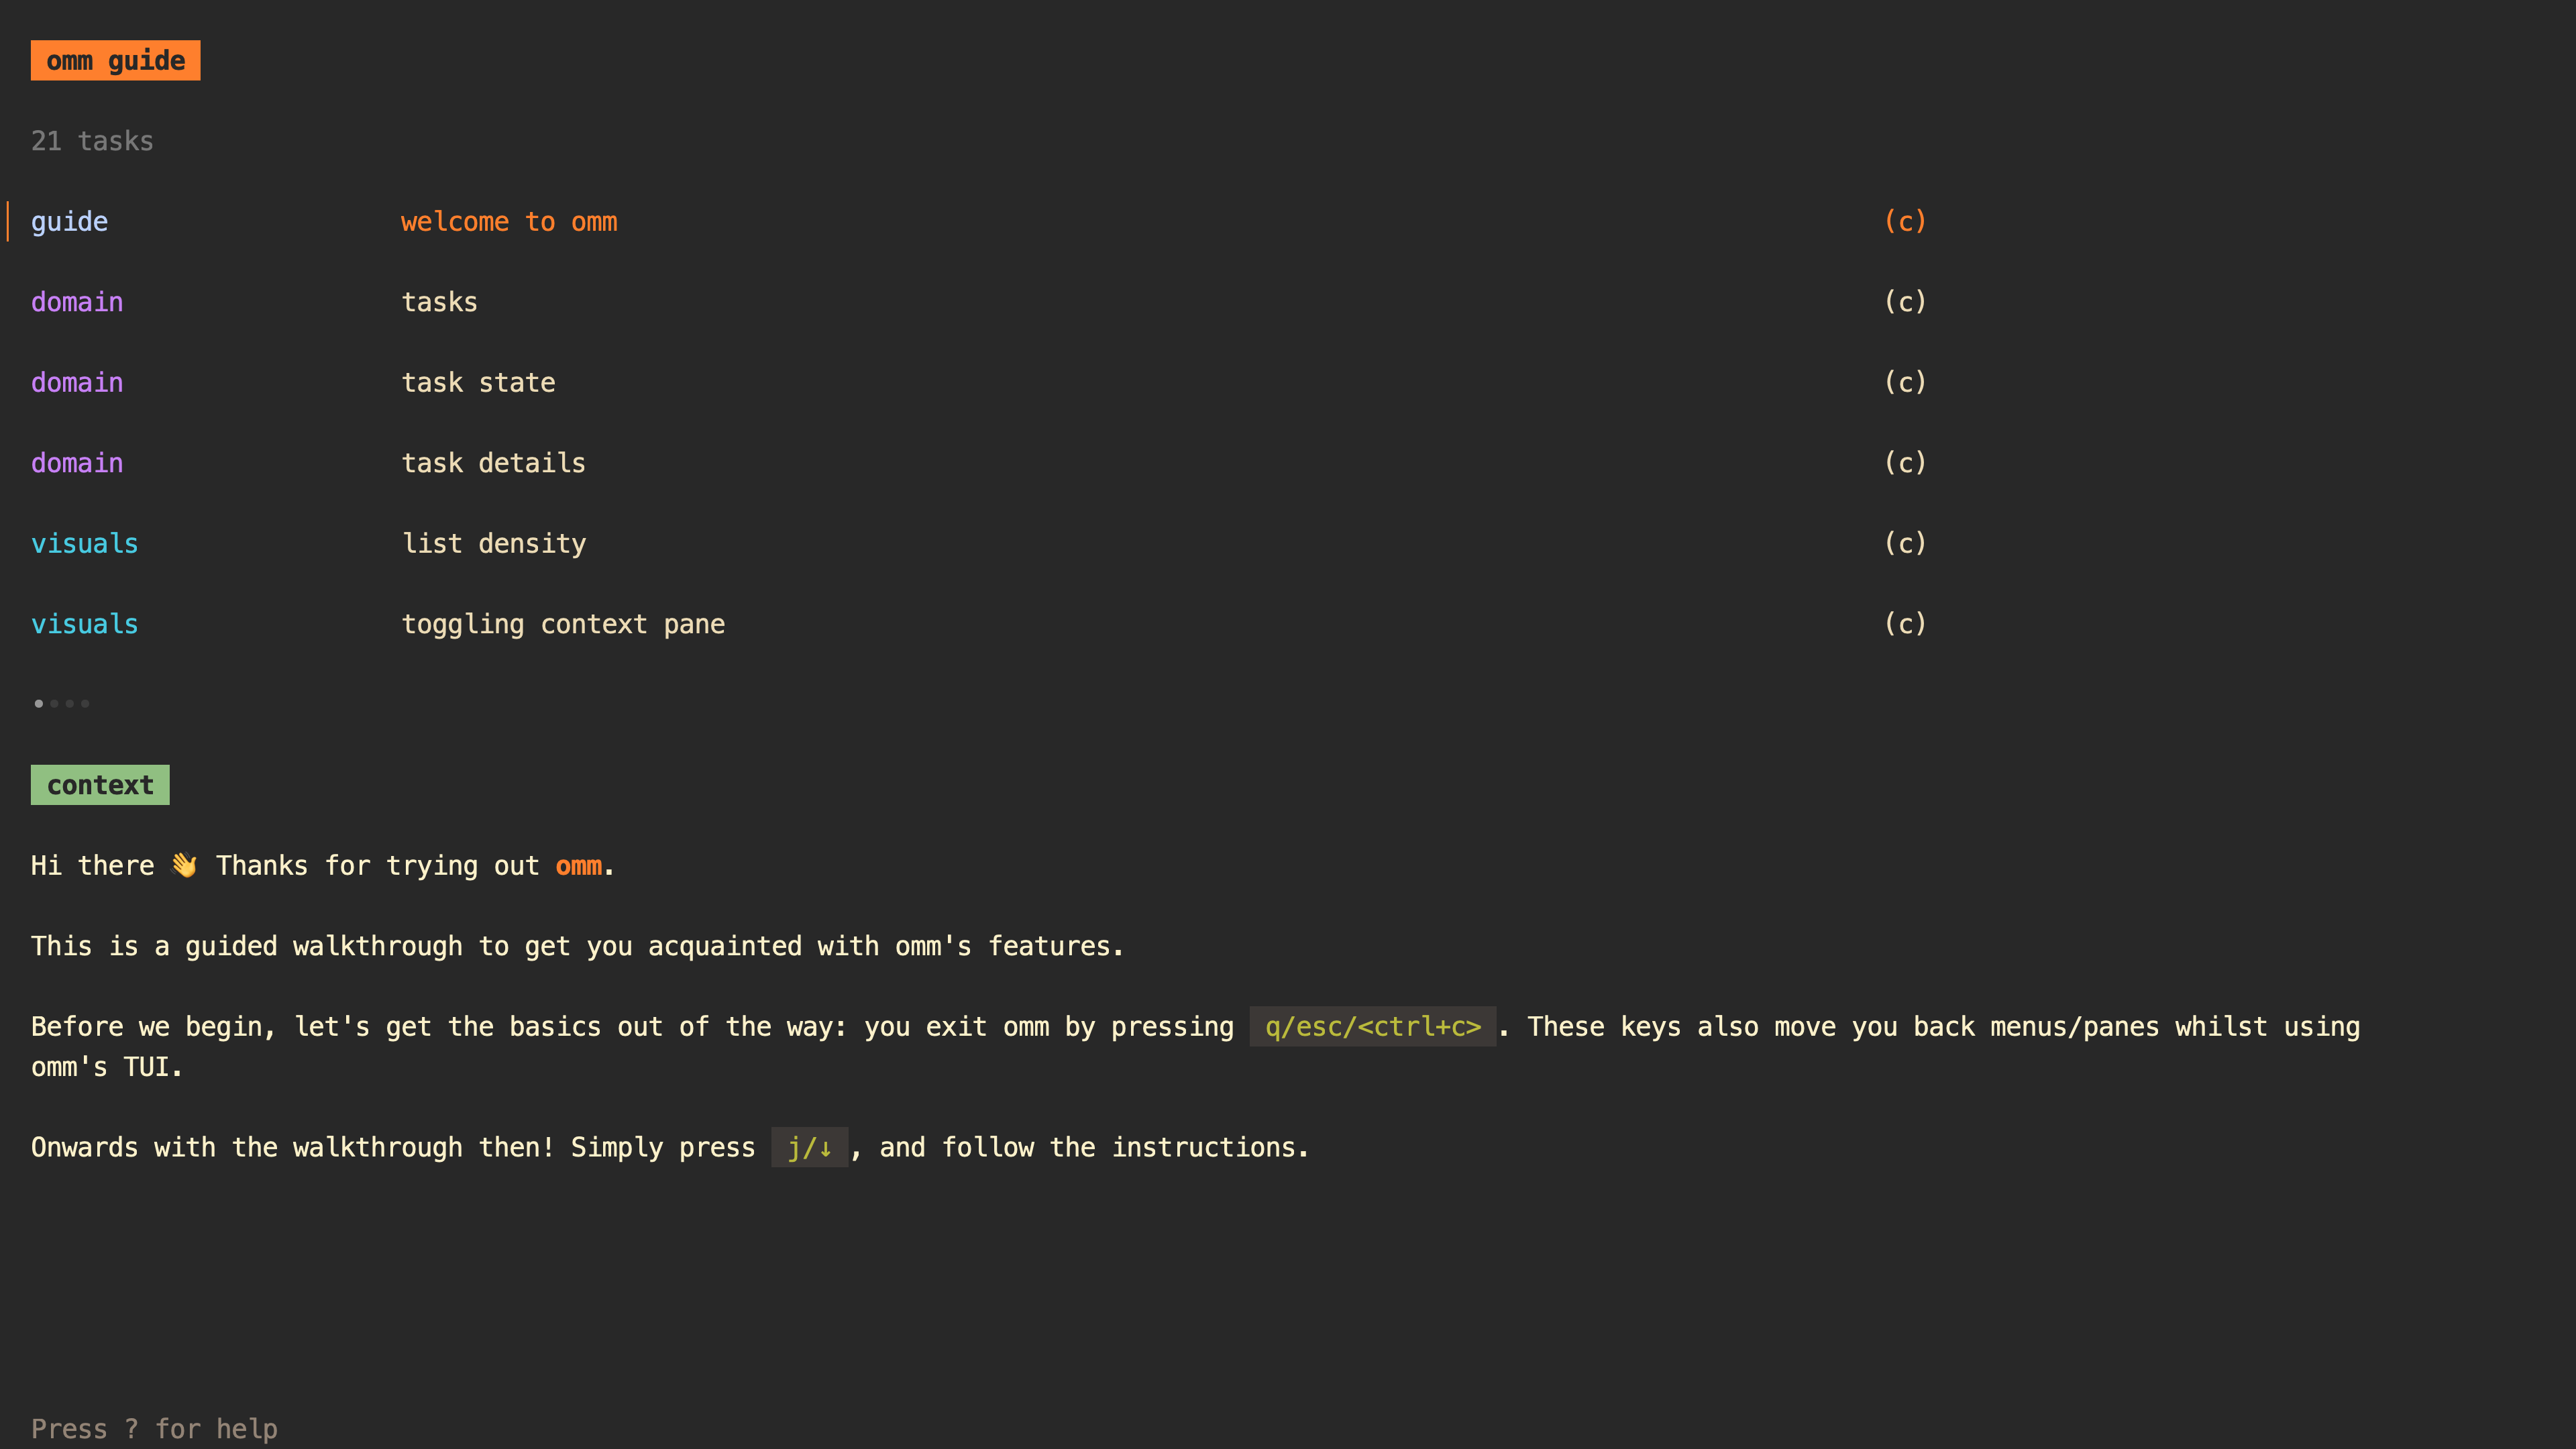Screen dimensions: 2576x1449
Task: Click the (c) indicator on 'list density' row
Action: coord(1905,543)
